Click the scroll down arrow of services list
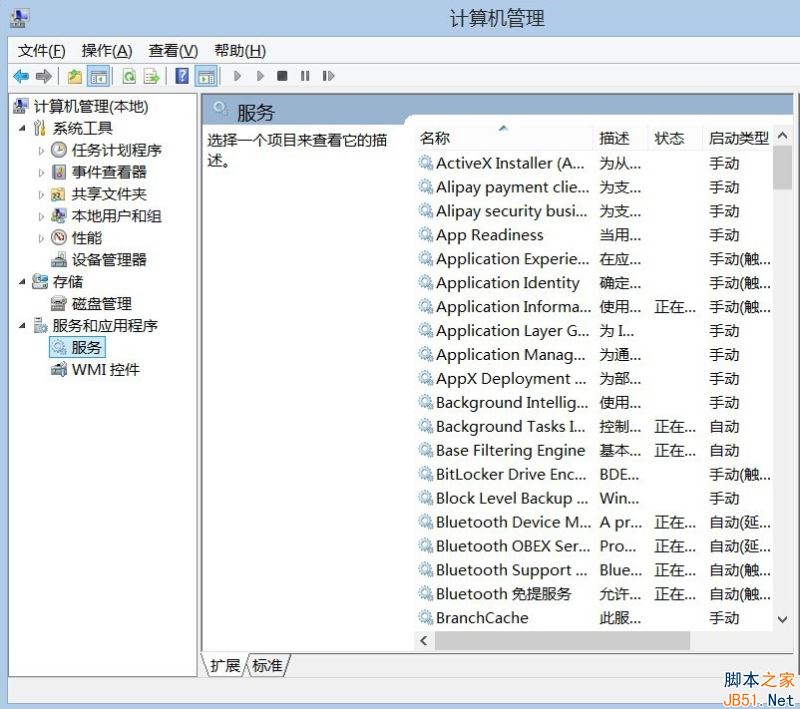Viewport: 800px width, 709px height. [x=782, y=619]
